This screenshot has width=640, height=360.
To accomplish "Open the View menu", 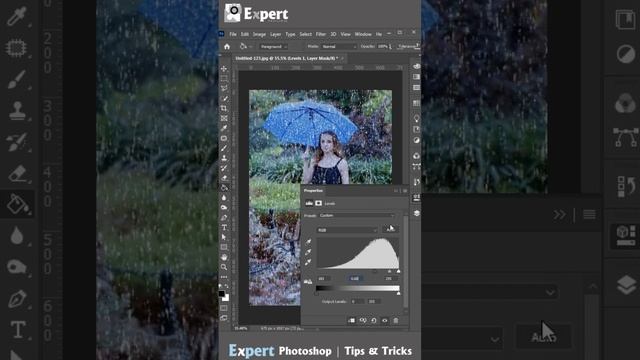I will [346, 34].
